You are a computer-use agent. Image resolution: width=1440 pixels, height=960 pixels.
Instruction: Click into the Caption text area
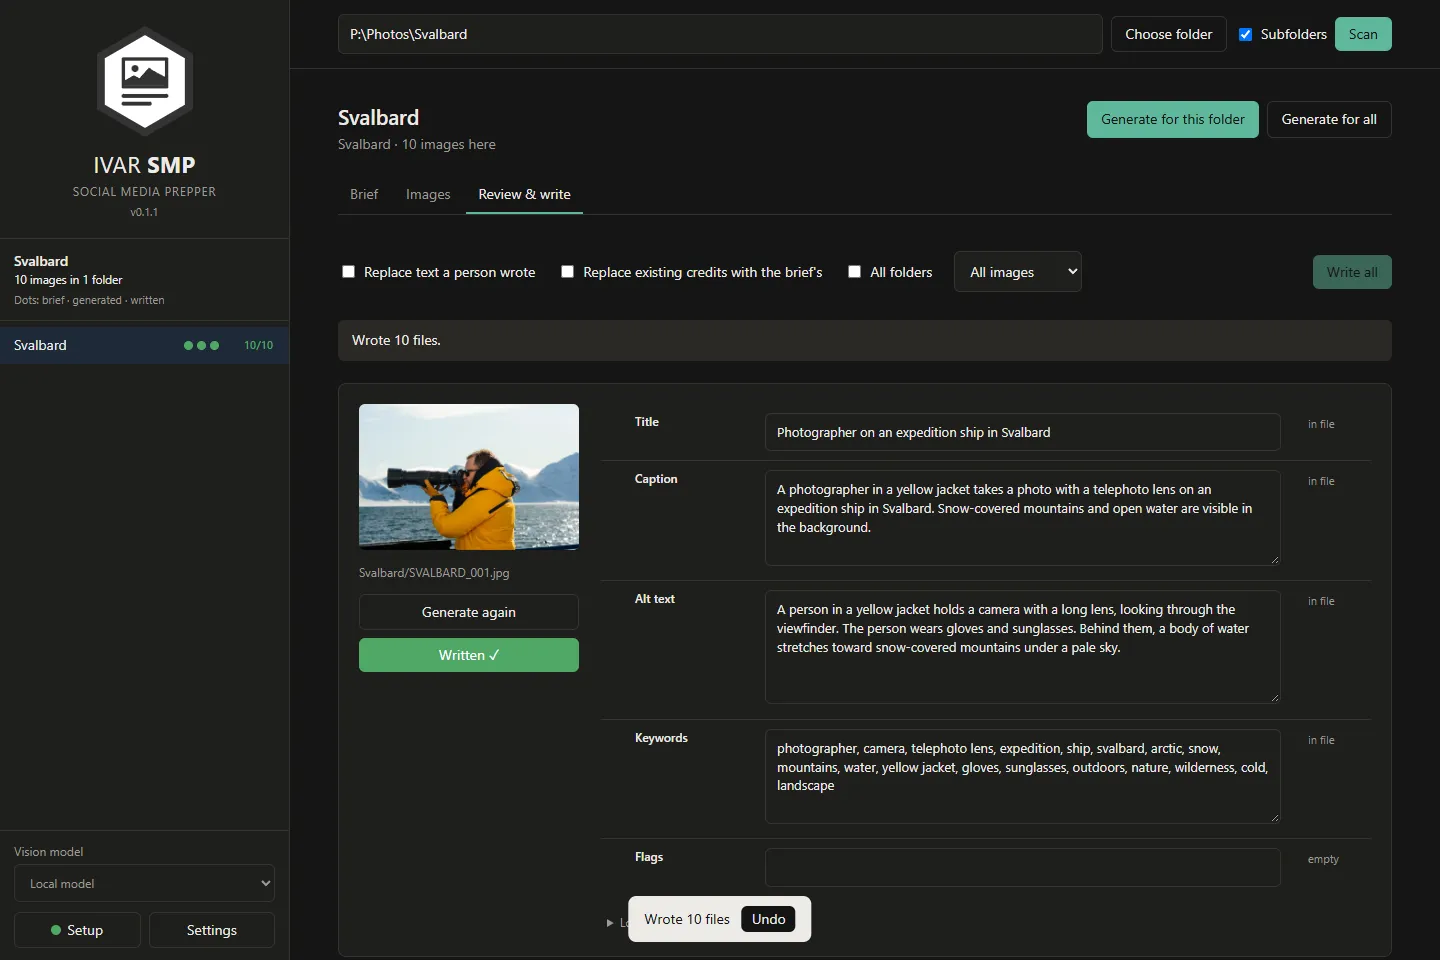click(x=1022, y=518)
